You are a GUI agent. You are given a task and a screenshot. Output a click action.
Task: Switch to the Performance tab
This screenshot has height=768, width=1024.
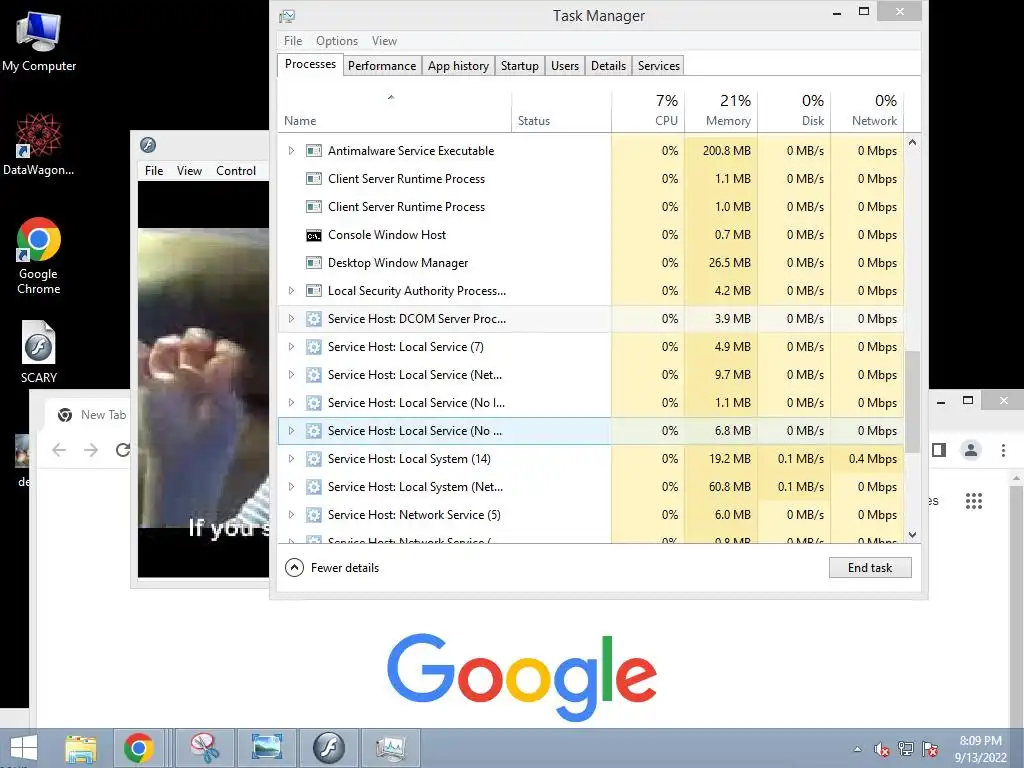click(x=381, y=66)
